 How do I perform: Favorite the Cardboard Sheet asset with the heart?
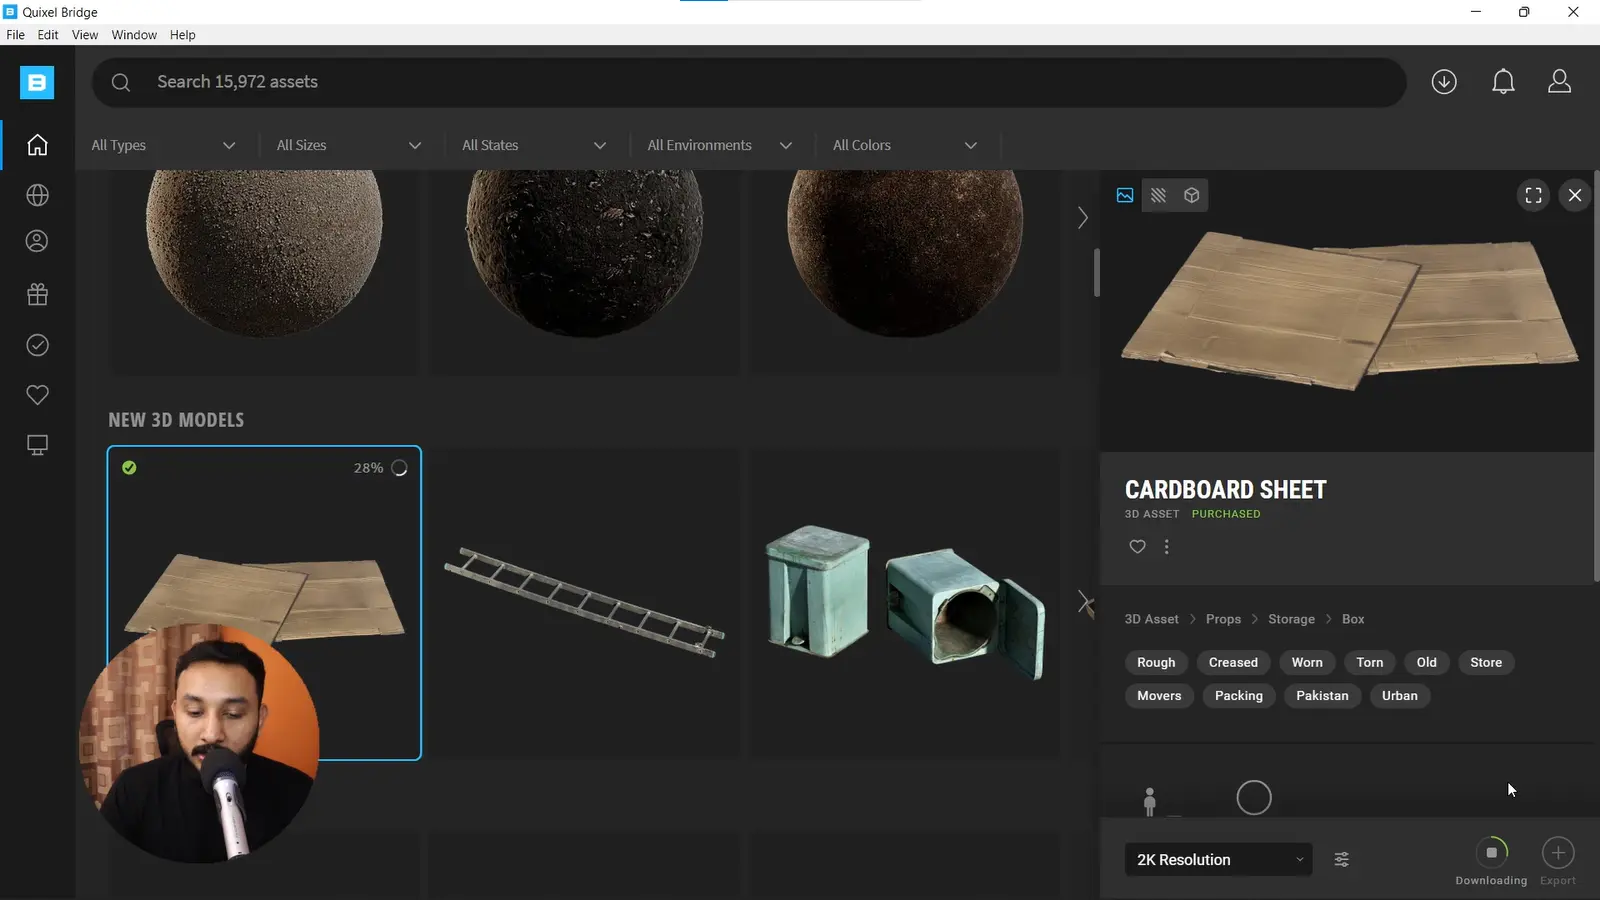click(1137, 546)
